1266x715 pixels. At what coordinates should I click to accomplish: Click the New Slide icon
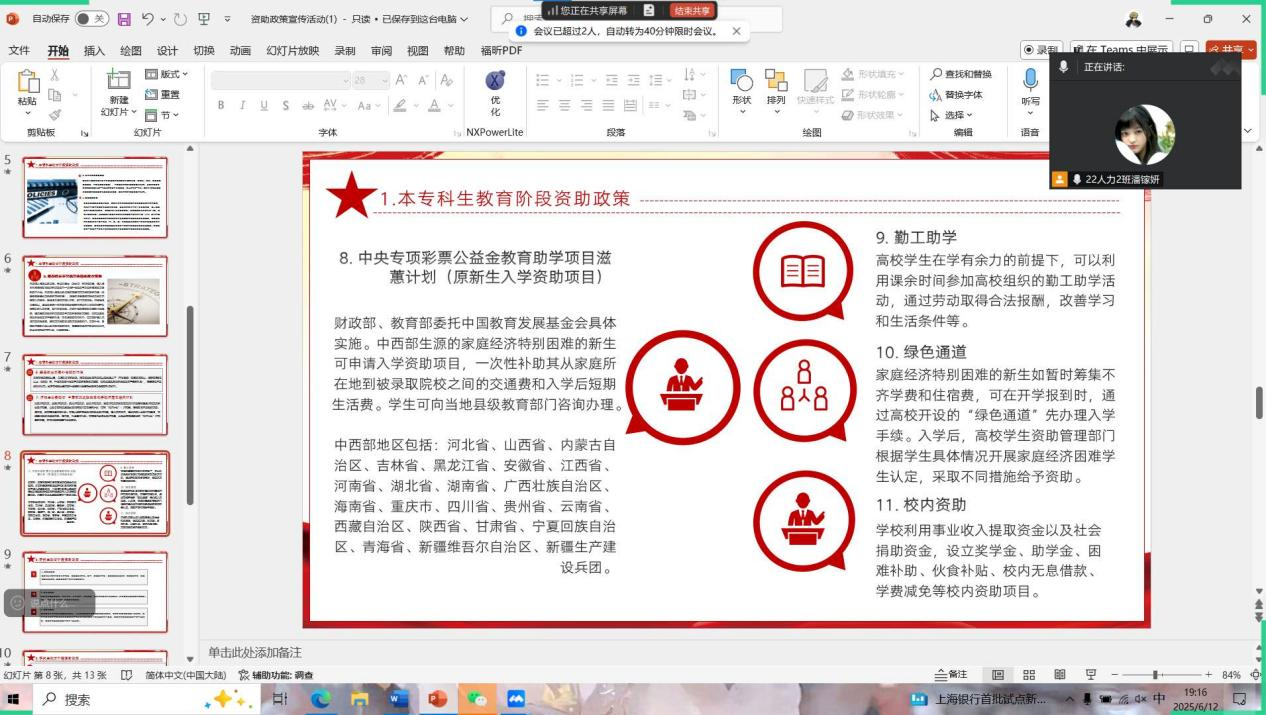[x=119, y=85]
